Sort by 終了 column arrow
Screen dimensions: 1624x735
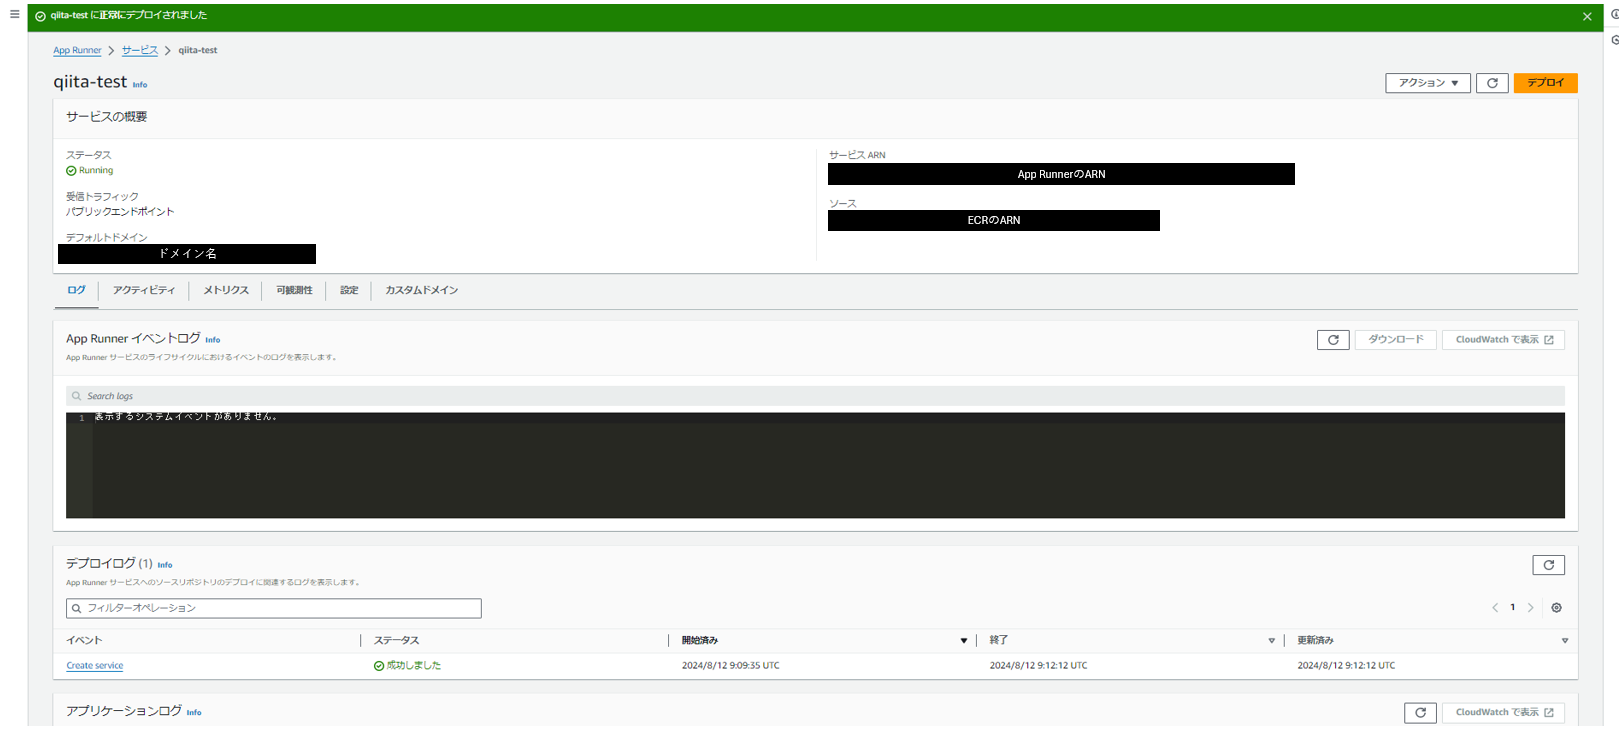(1272, 641)
